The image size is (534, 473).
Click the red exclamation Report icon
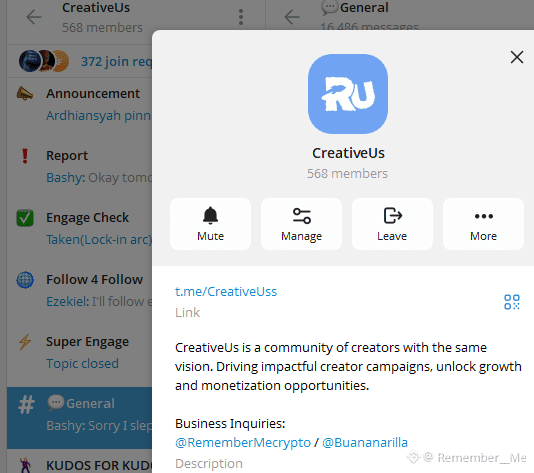click(x=25, y=156)
